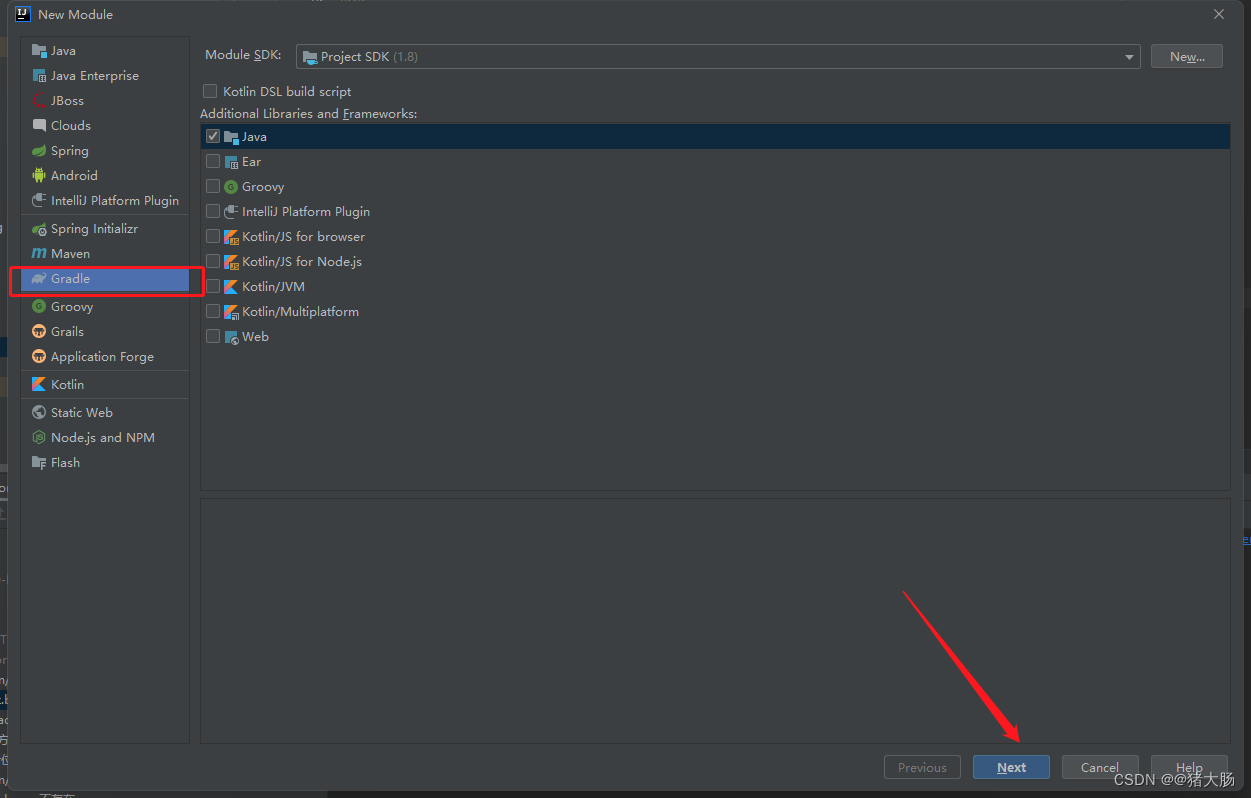
Task: Enable Kotlin DSL build script checkbox
Action: (210, 91)
